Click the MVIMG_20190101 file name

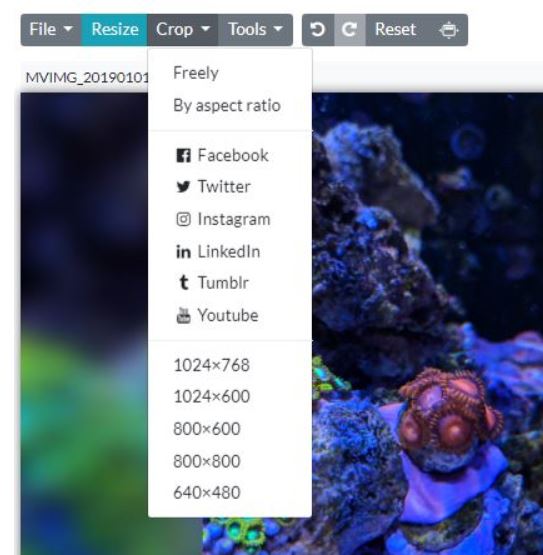tap(87, 78)
